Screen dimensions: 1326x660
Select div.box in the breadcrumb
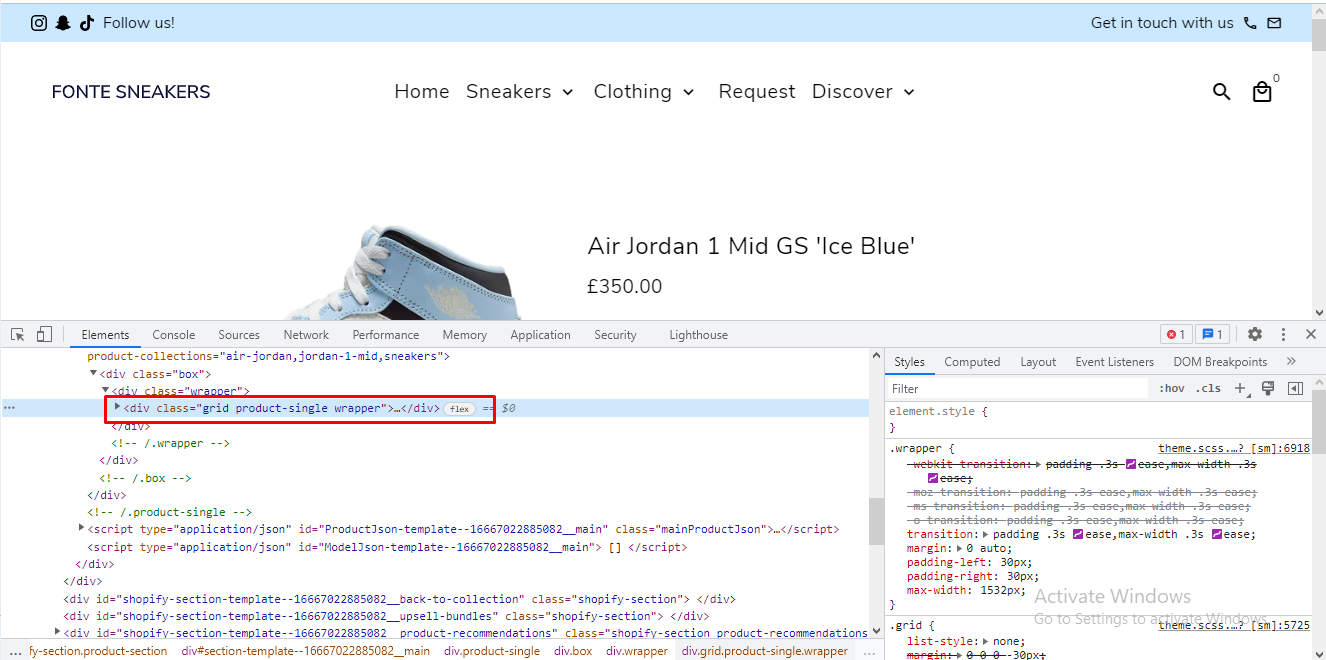coord(574,651)
